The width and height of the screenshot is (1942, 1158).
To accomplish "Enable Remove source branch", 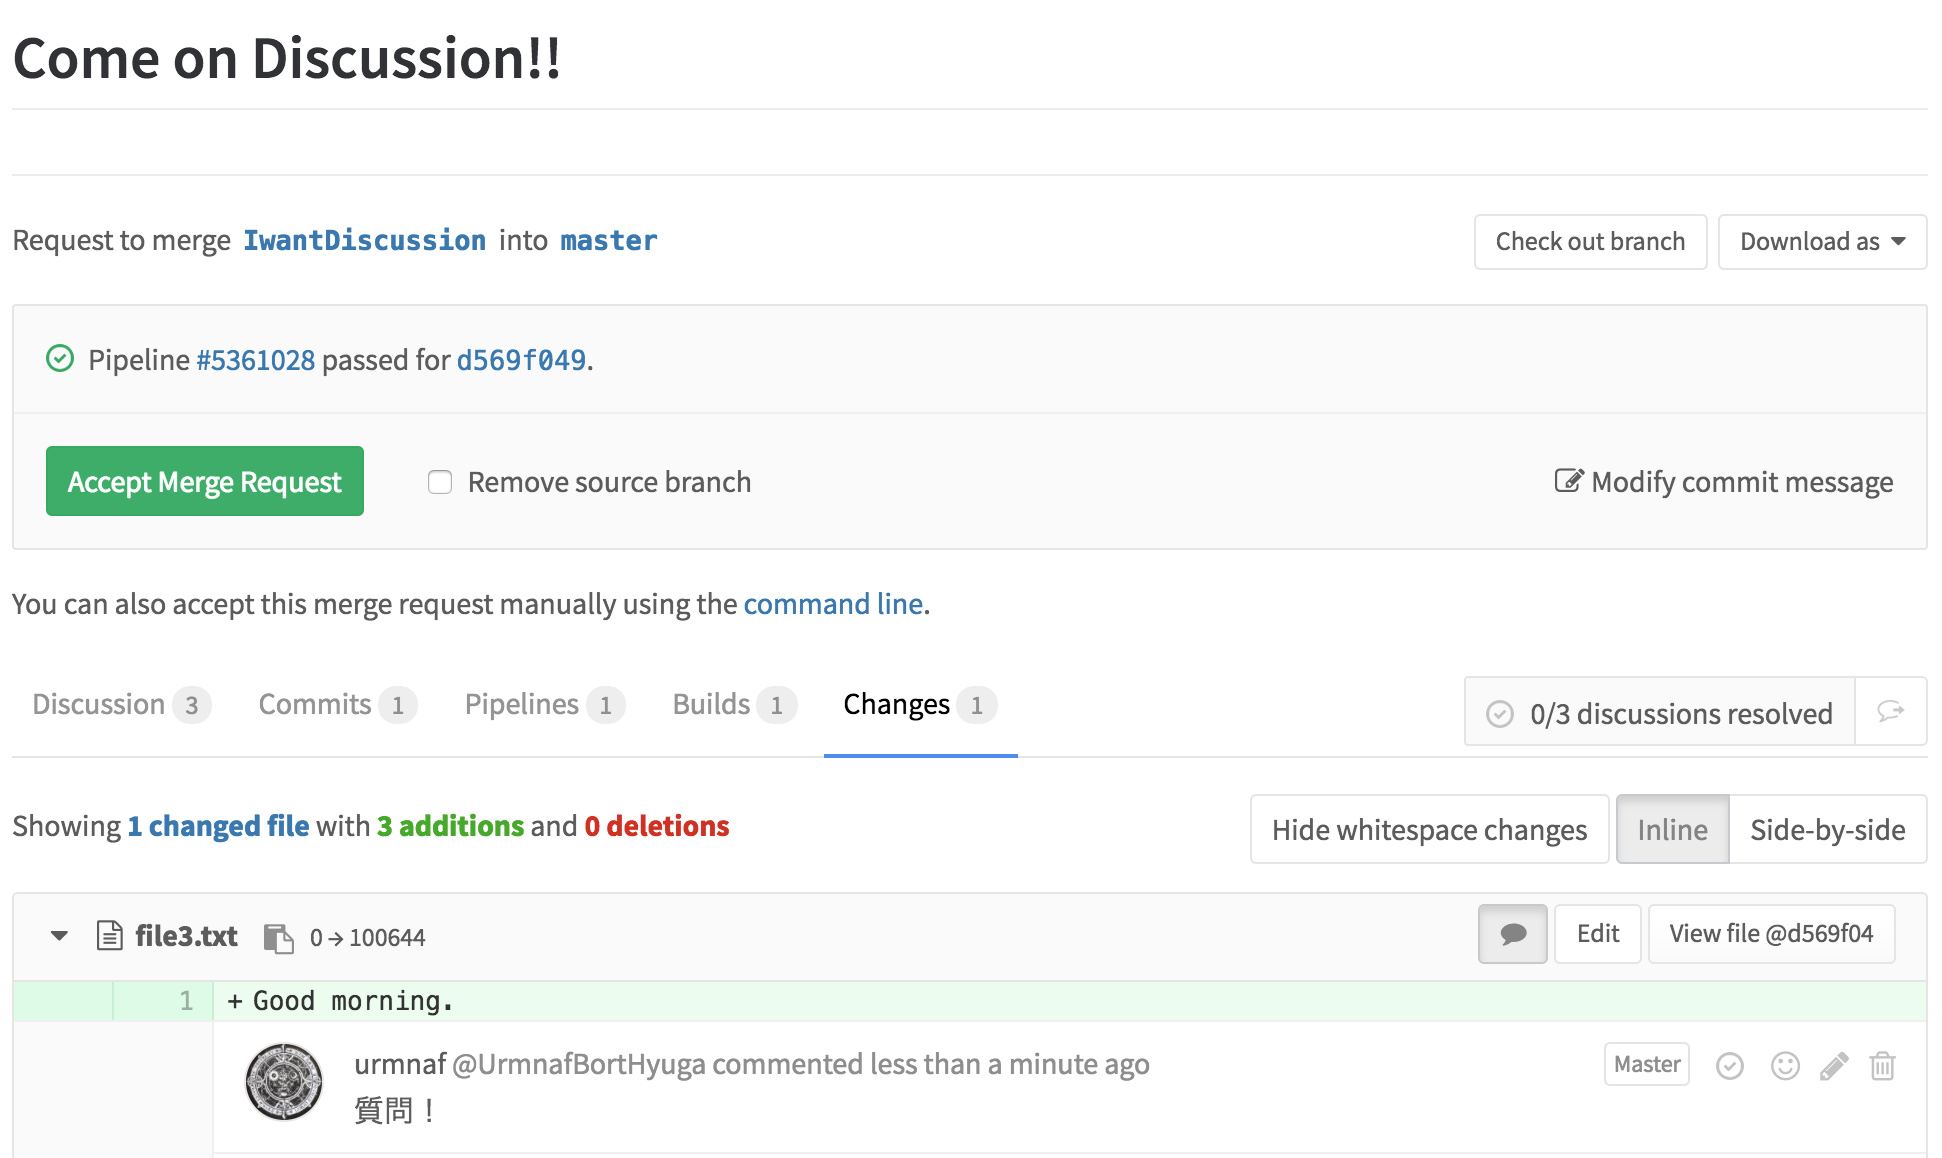I will pyautogui.click(x=440, y=482).
